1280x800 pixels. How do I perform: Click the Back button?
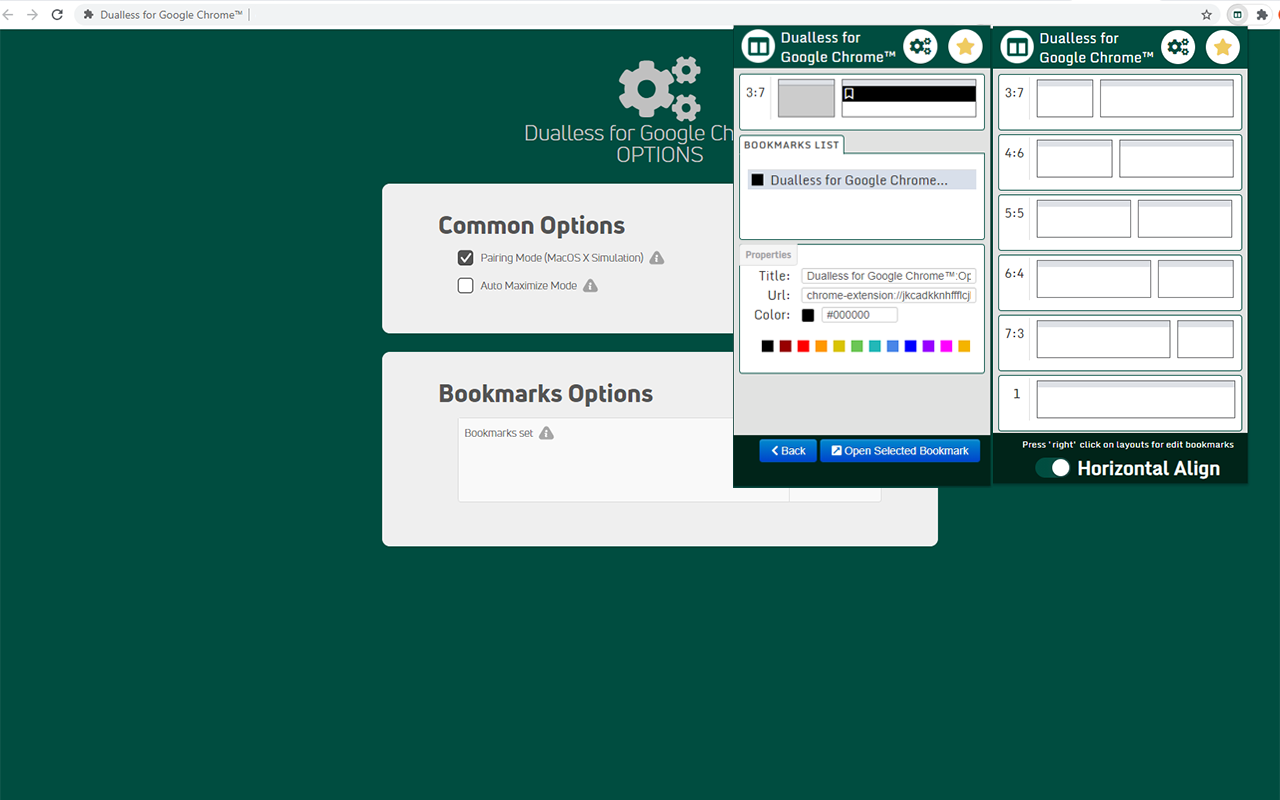point(788,451)
